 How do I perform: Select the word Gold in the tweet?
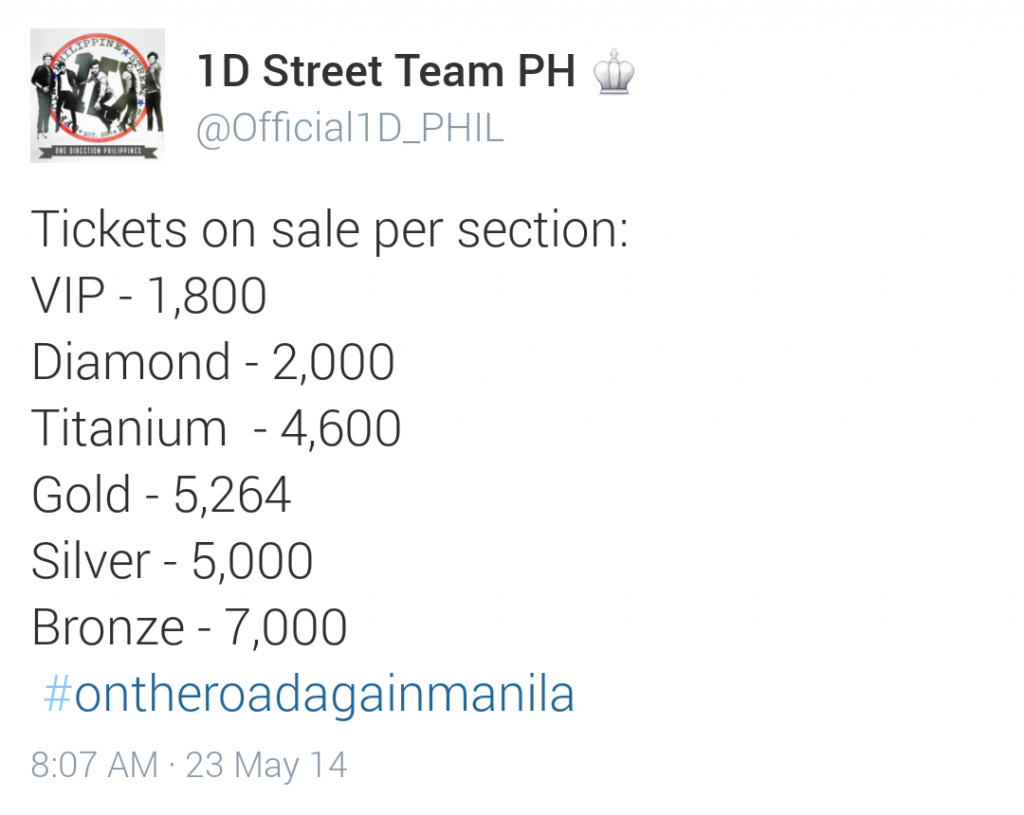point(81,494)
